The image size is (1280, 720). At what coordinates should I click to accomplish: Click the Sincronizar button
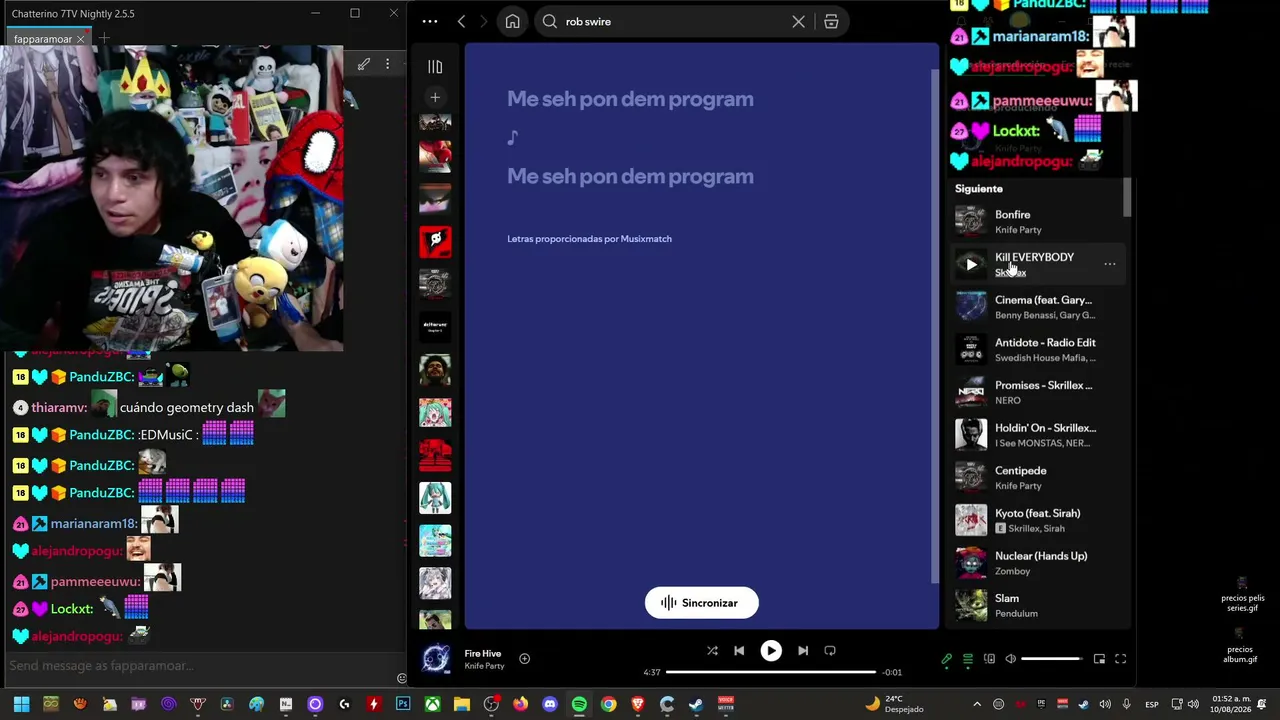(x=702, y=603)
